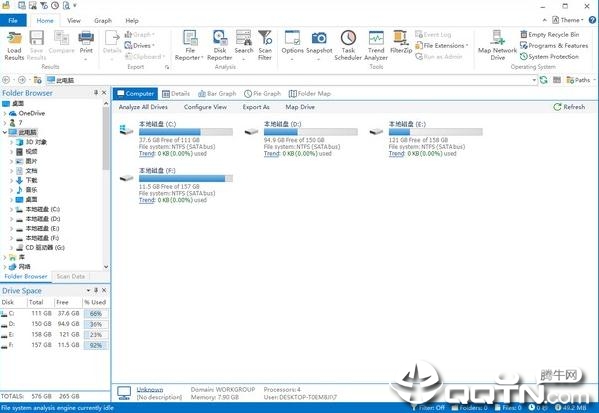
Task: Open Trend Analyzer tool
Action: tap(376, 45)
